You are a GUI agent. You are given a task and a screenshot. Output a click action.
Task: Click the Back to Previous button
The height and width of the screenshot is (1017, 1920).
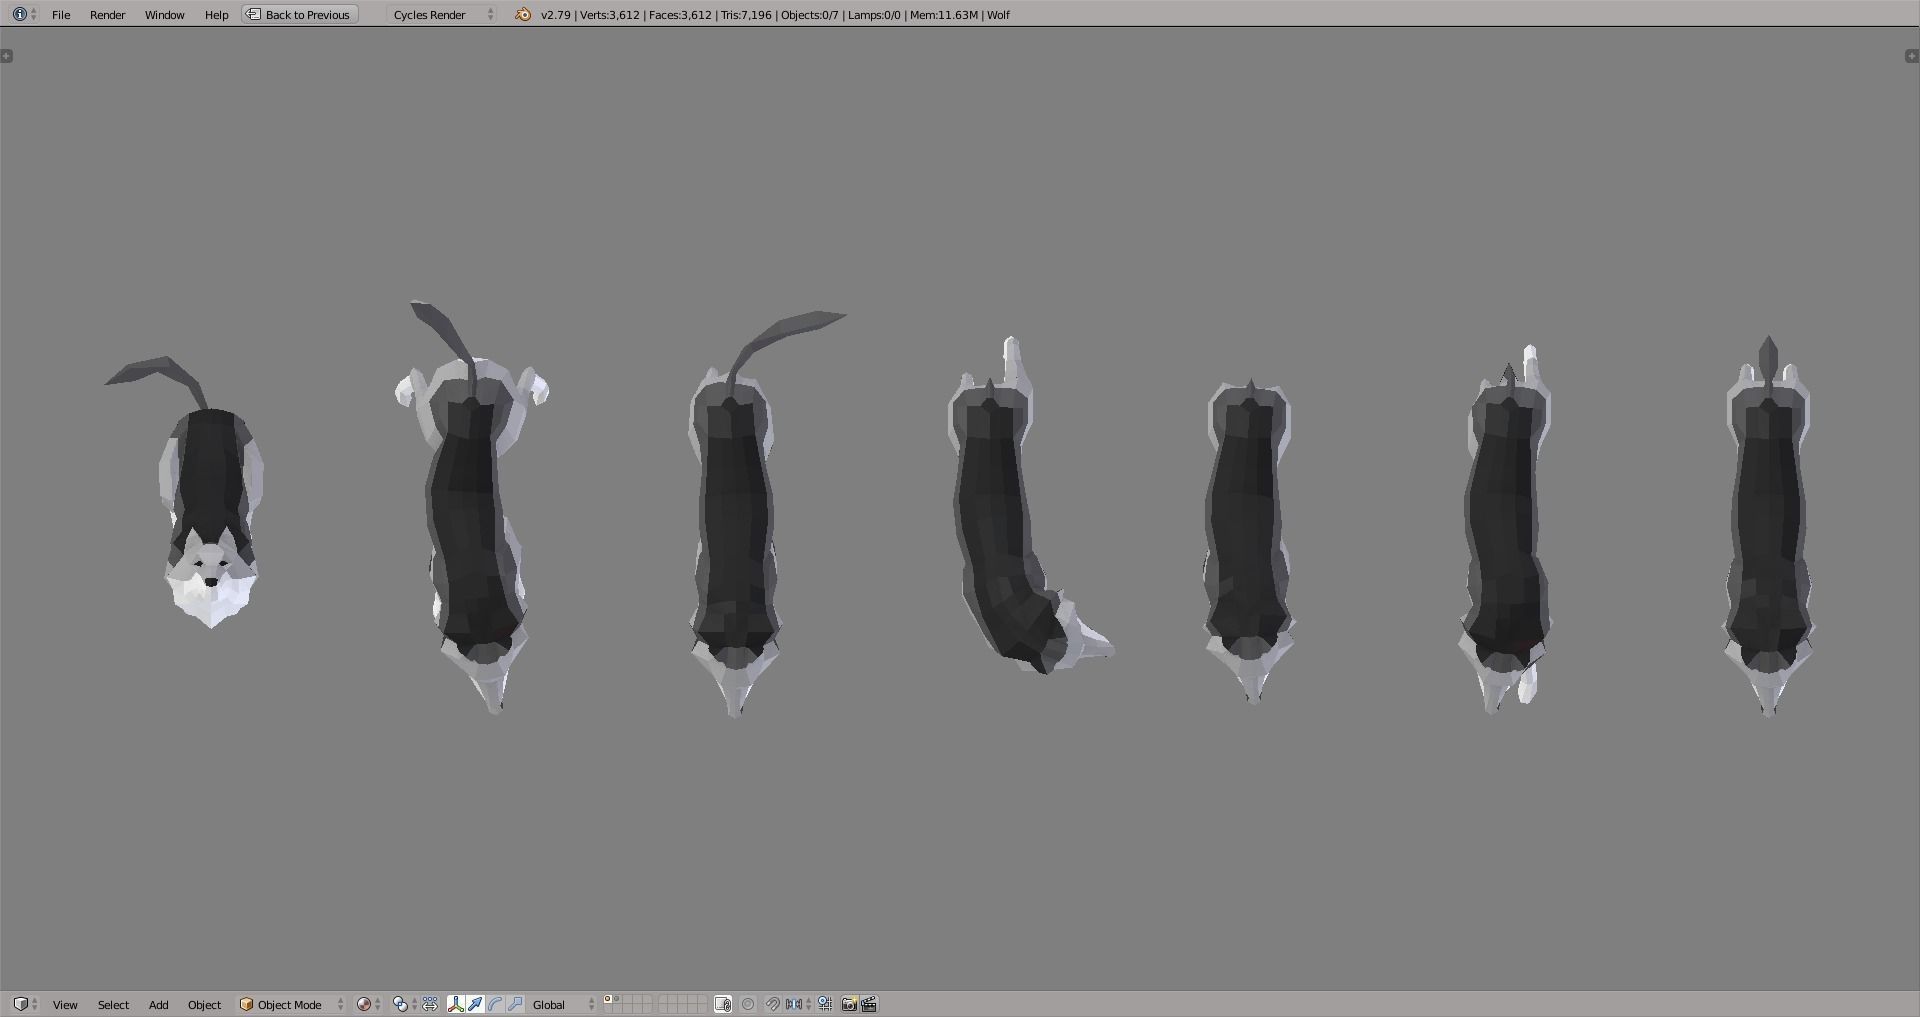300,14
